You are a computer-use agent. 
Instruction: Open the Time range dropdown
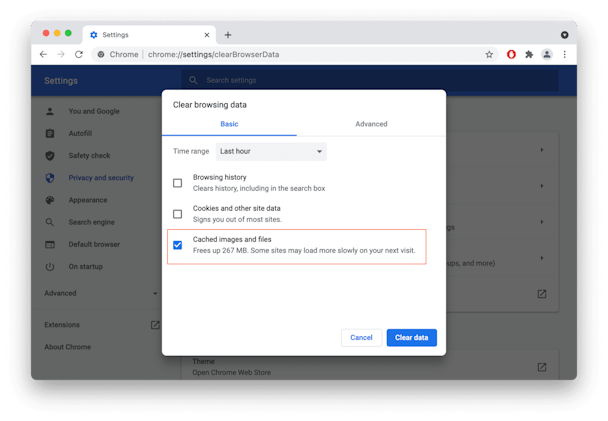click(x=271, y=151)
